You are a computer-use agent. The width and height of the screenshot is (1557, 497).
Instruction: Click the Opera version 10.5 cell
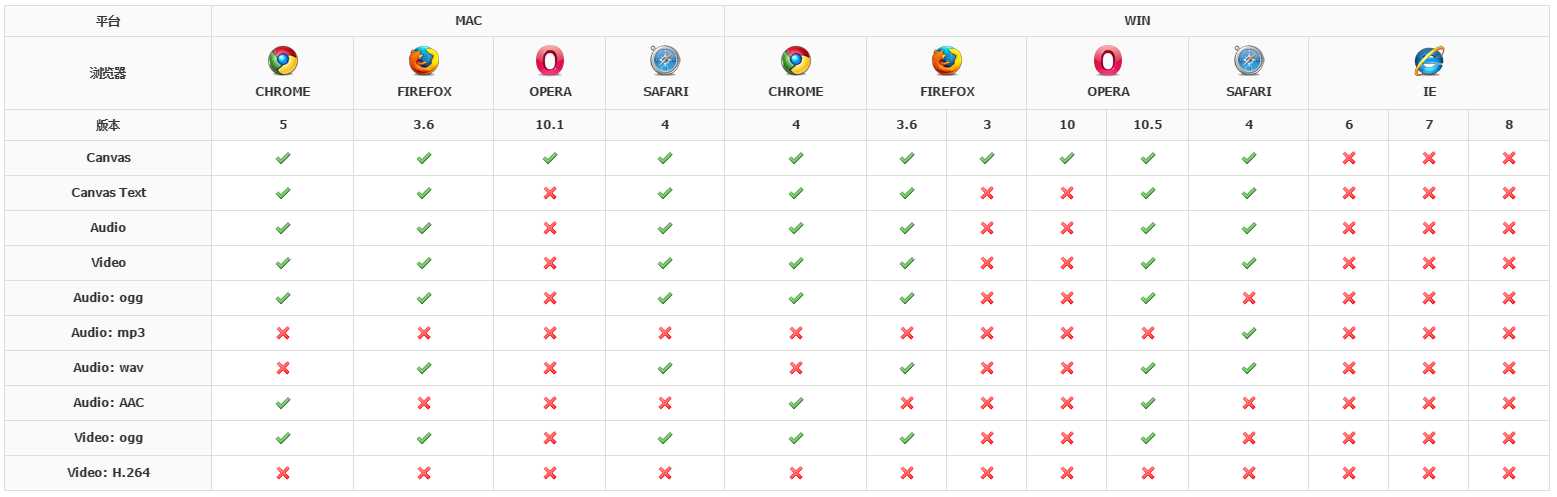[x=1147, y=125]
